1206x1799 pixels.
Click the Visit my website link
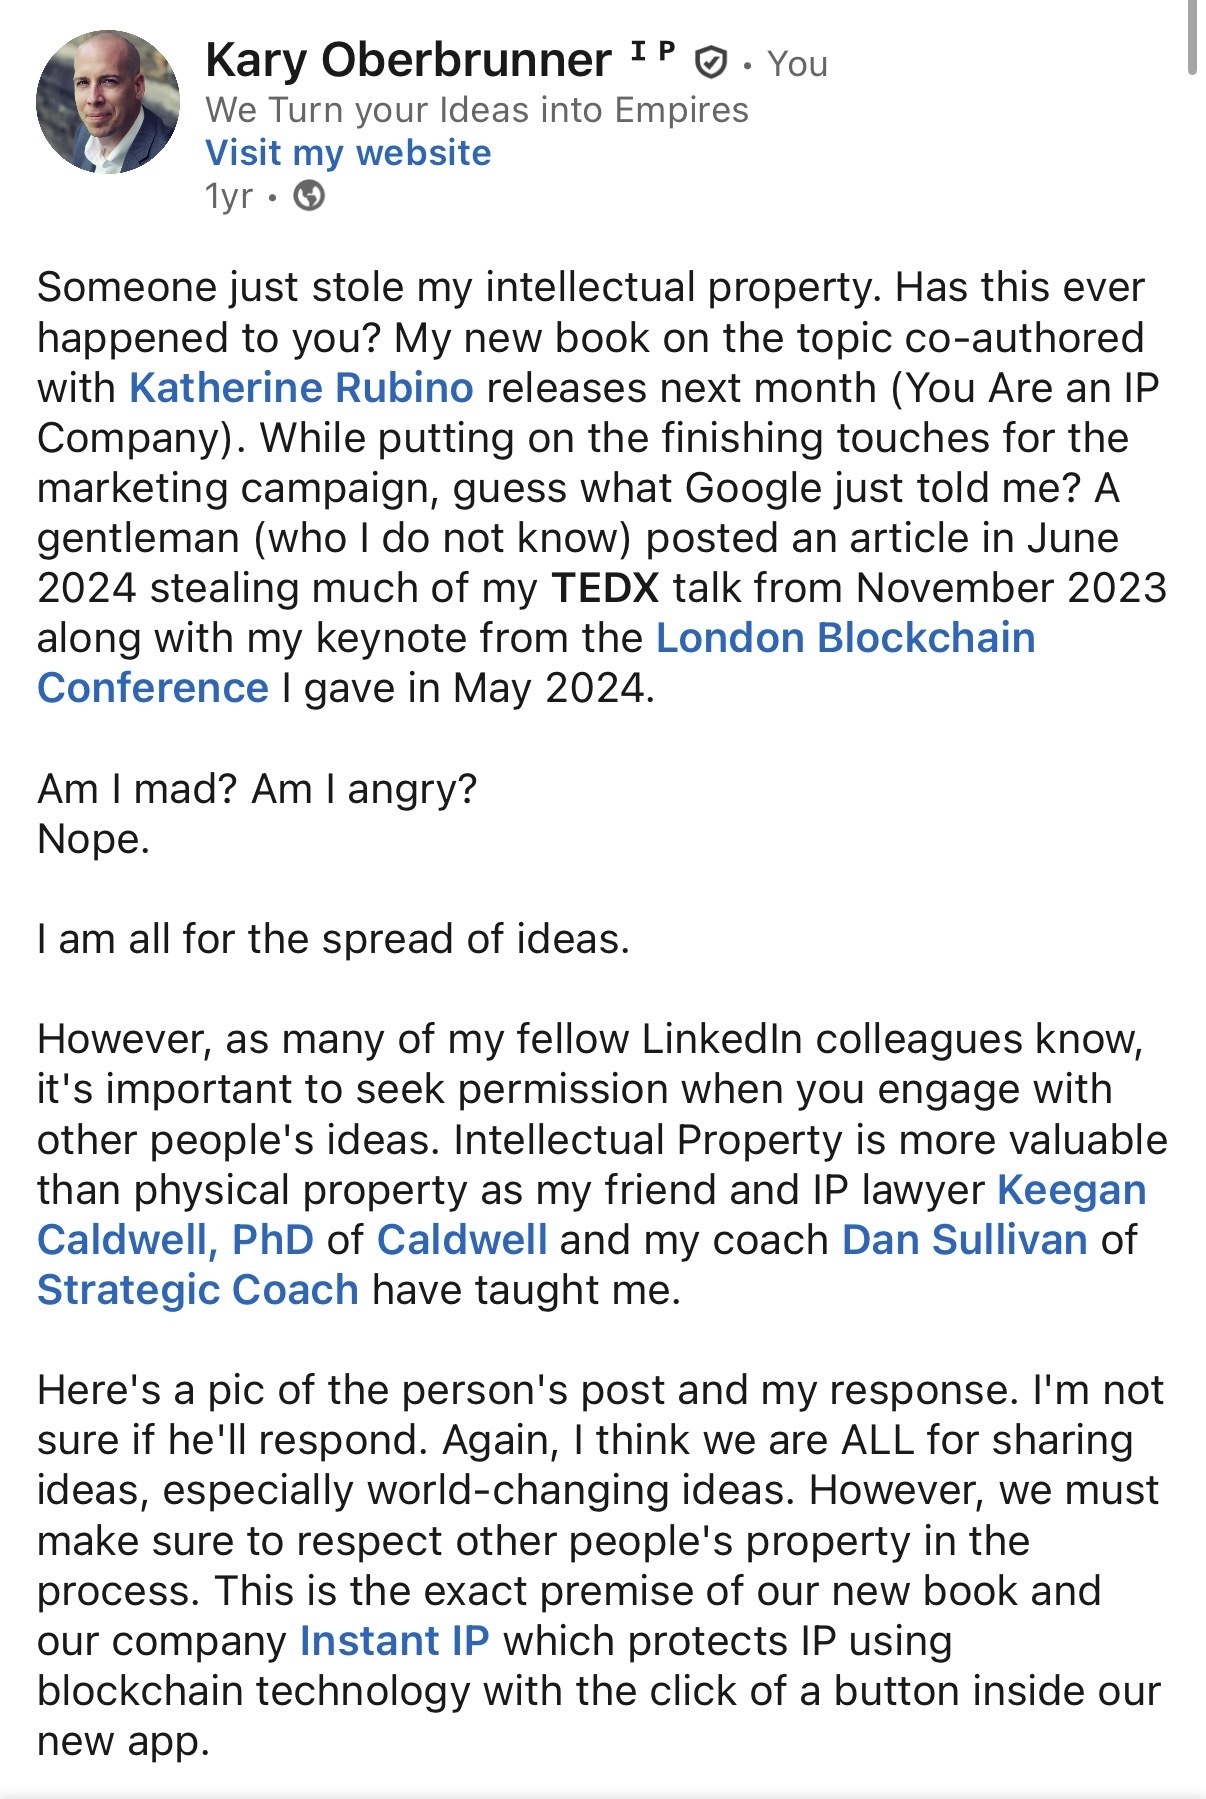coord(348,153)
